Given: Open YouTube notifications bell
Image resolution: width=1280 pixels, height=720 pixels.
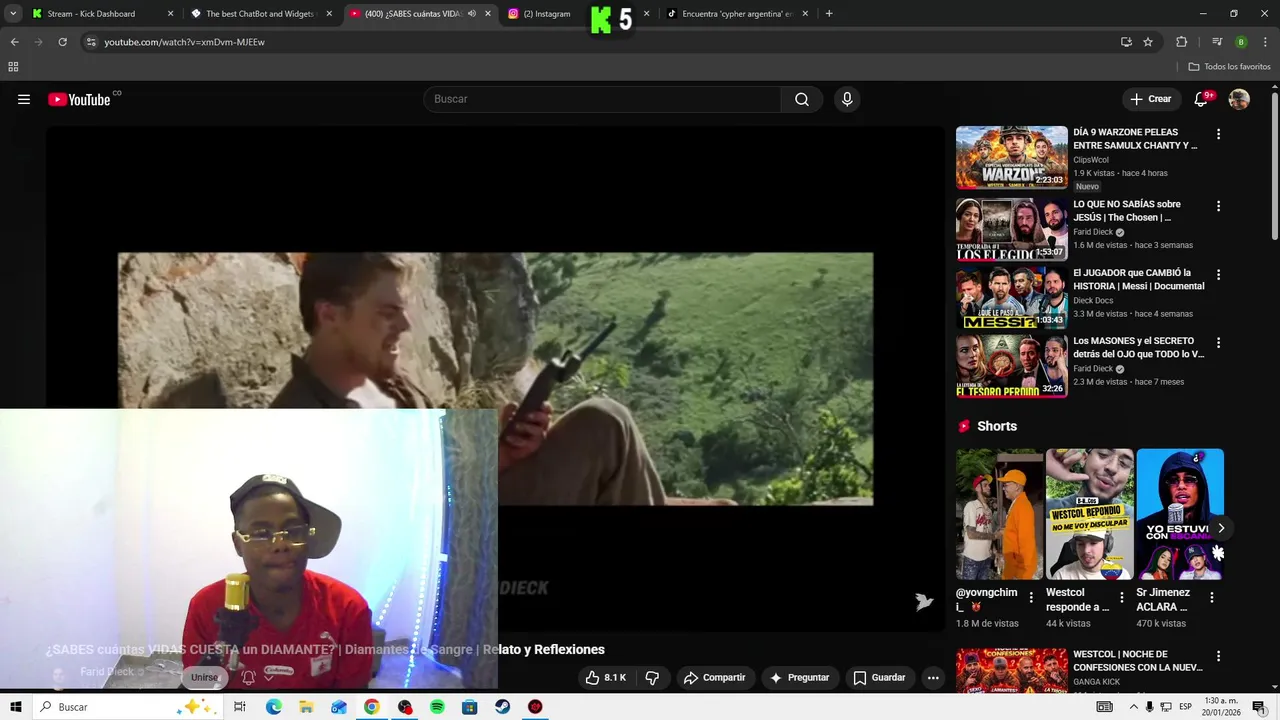Looking at the screenshot, I should point(1201,99).
